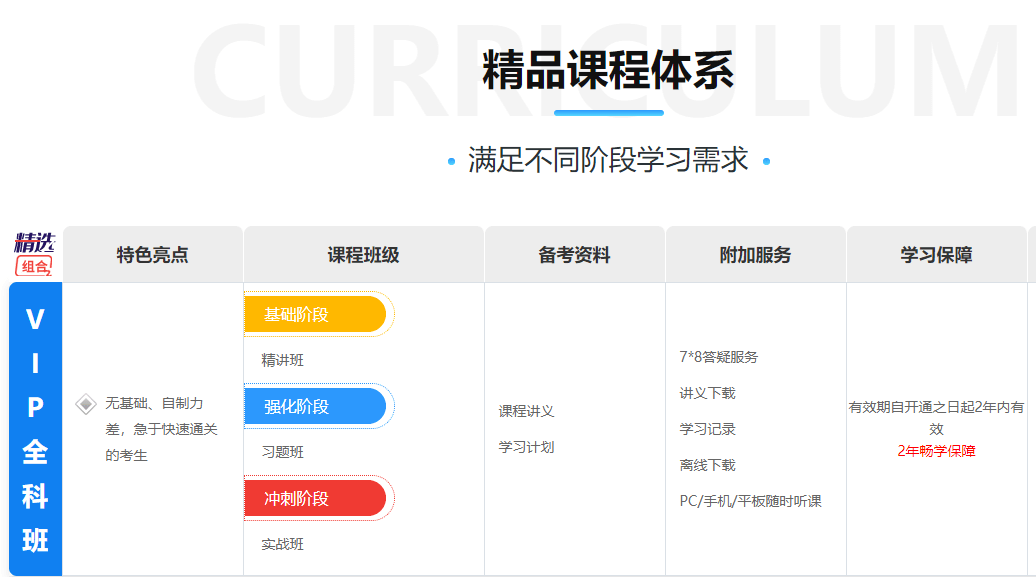Click the red 2年畅学保障 text

(936, 451)
